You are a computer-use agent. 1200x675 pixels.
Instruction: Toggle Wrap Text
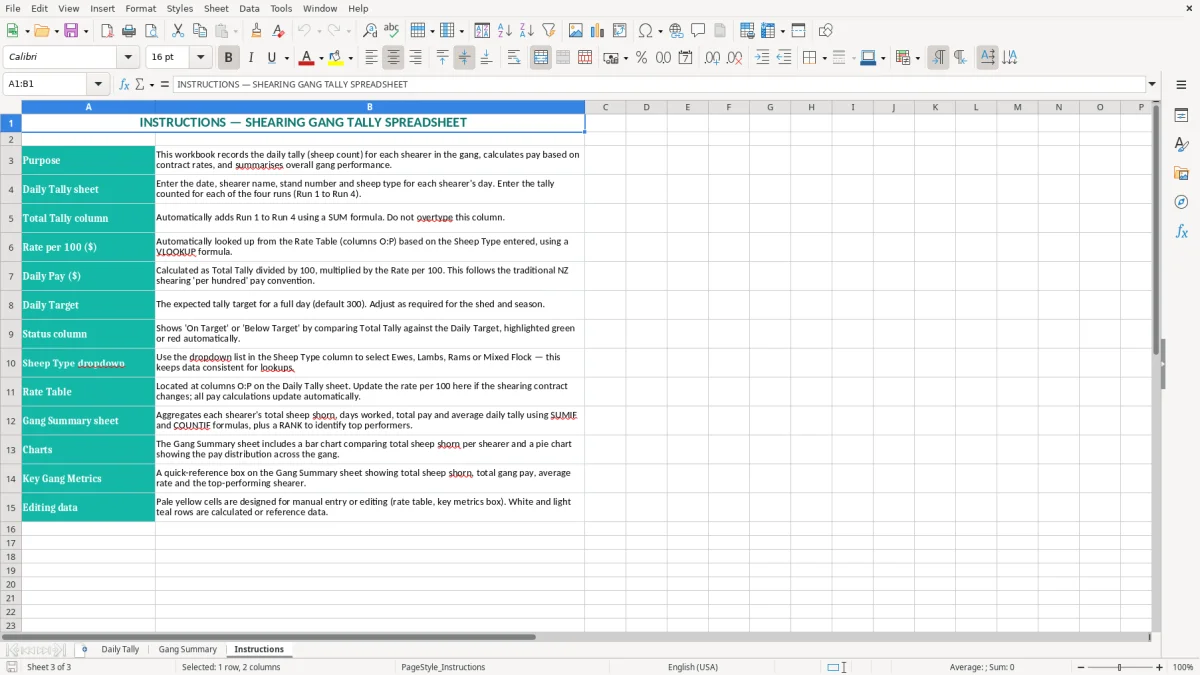click(514, 58)
